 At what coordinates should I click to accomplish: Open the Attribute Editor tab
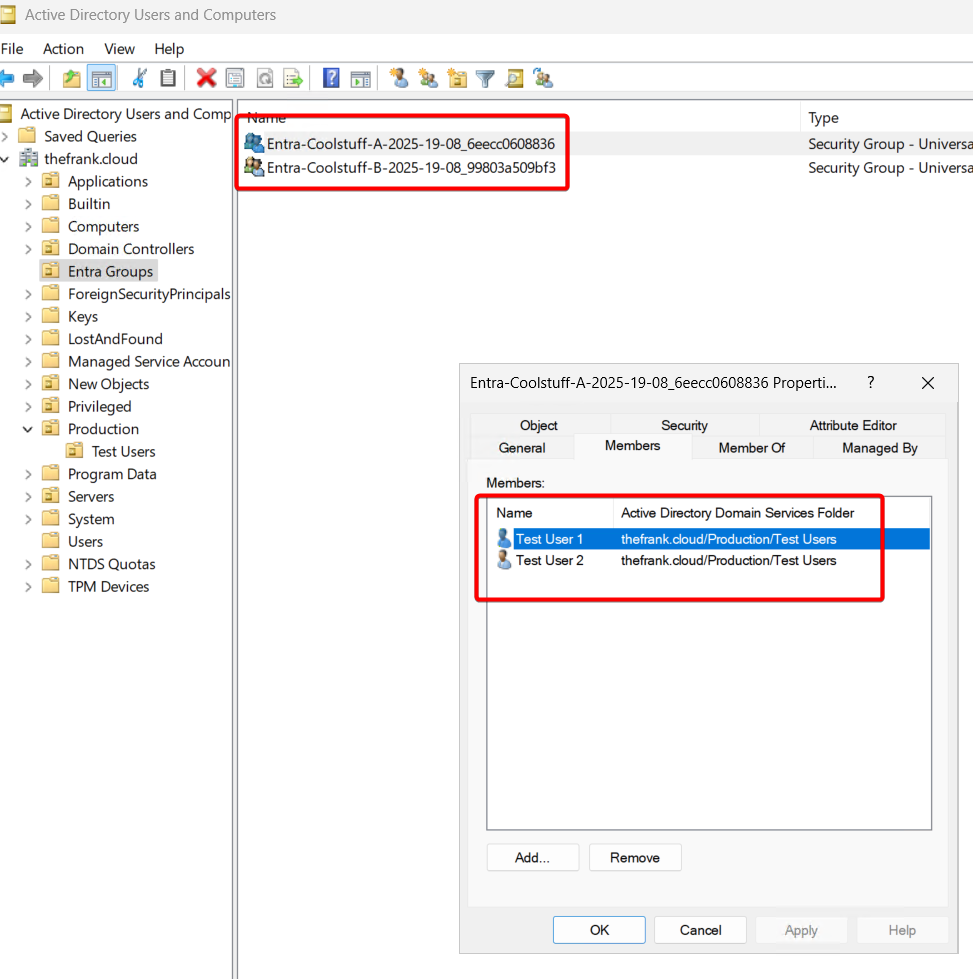(852, 425)
